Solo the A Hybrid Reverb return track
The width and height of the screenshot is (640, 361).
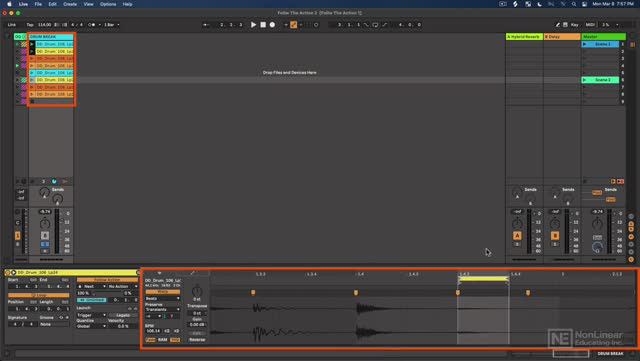point(517,244)
